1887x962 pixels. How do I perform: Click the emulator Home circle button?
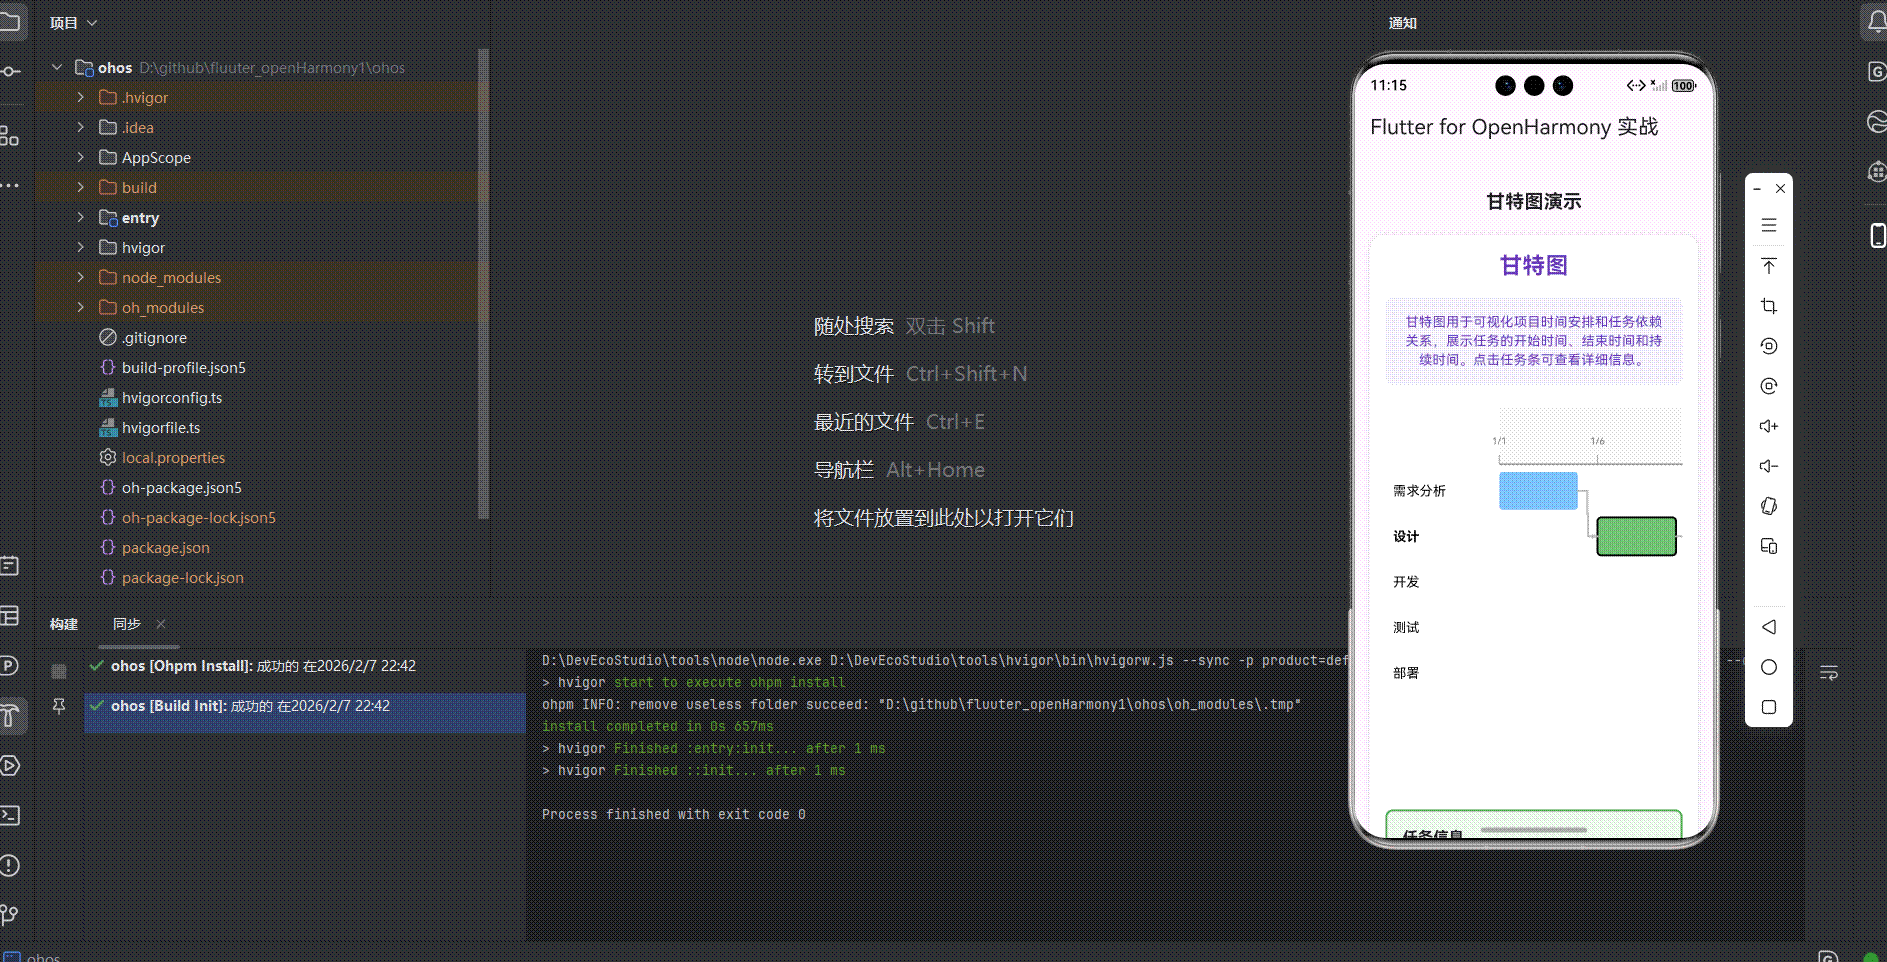coord(1768,667)
